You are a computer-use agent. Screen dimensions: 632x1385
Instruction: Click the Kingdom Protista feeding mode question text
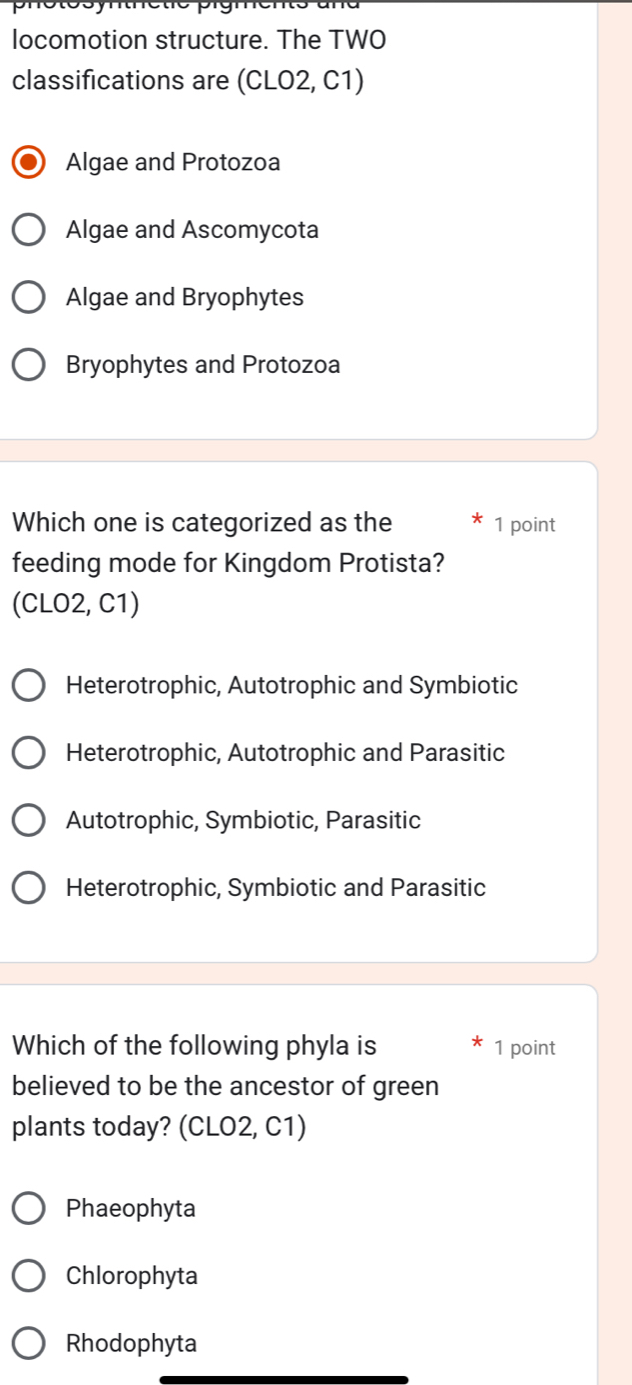point(228,563)
